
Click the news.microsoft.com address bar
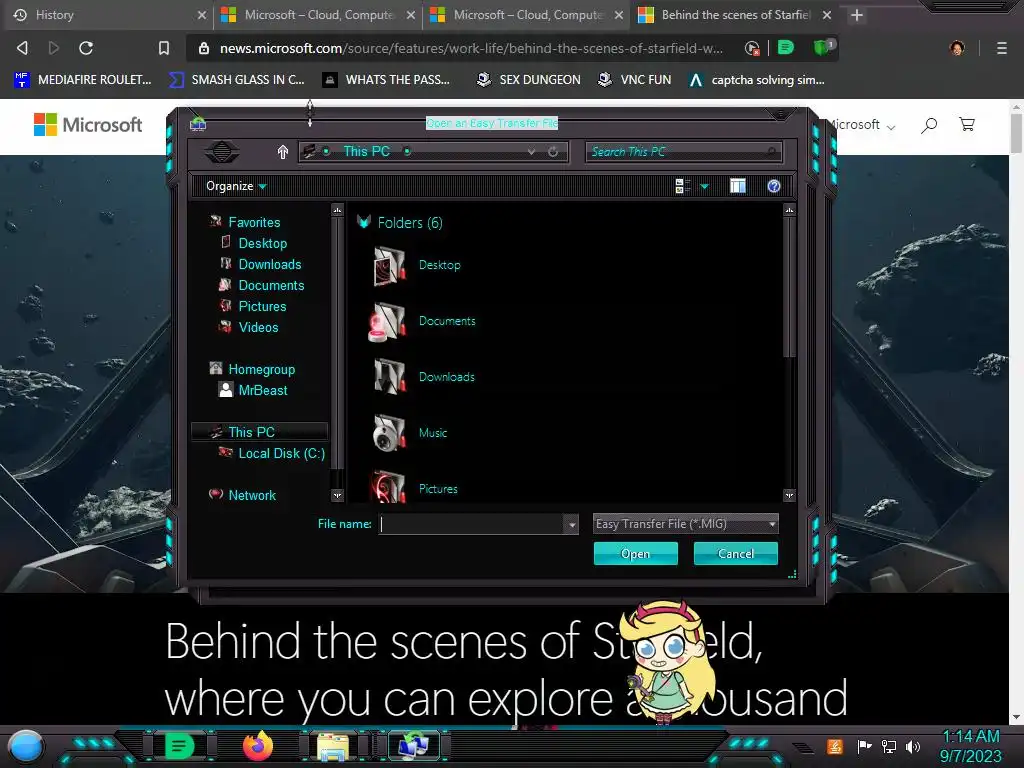pyautogui.click(x=471, y=48)
